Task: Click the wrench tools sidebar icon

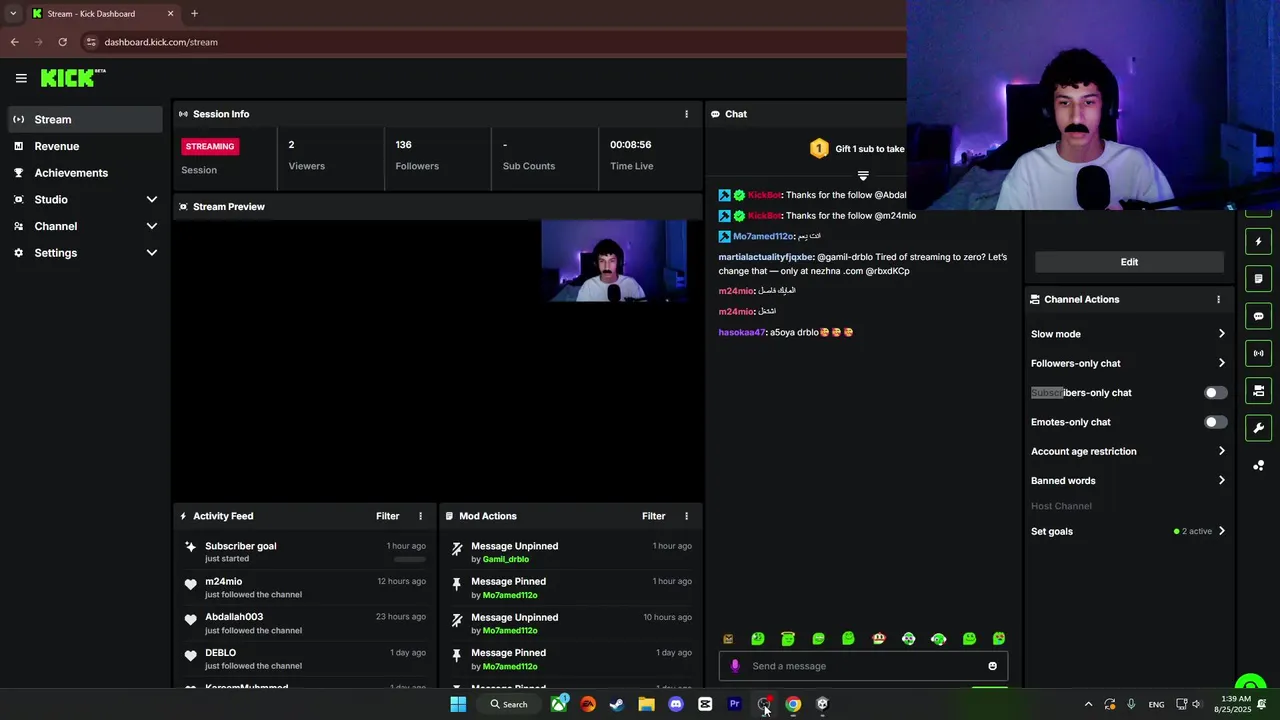Action: pos(1258,428)
